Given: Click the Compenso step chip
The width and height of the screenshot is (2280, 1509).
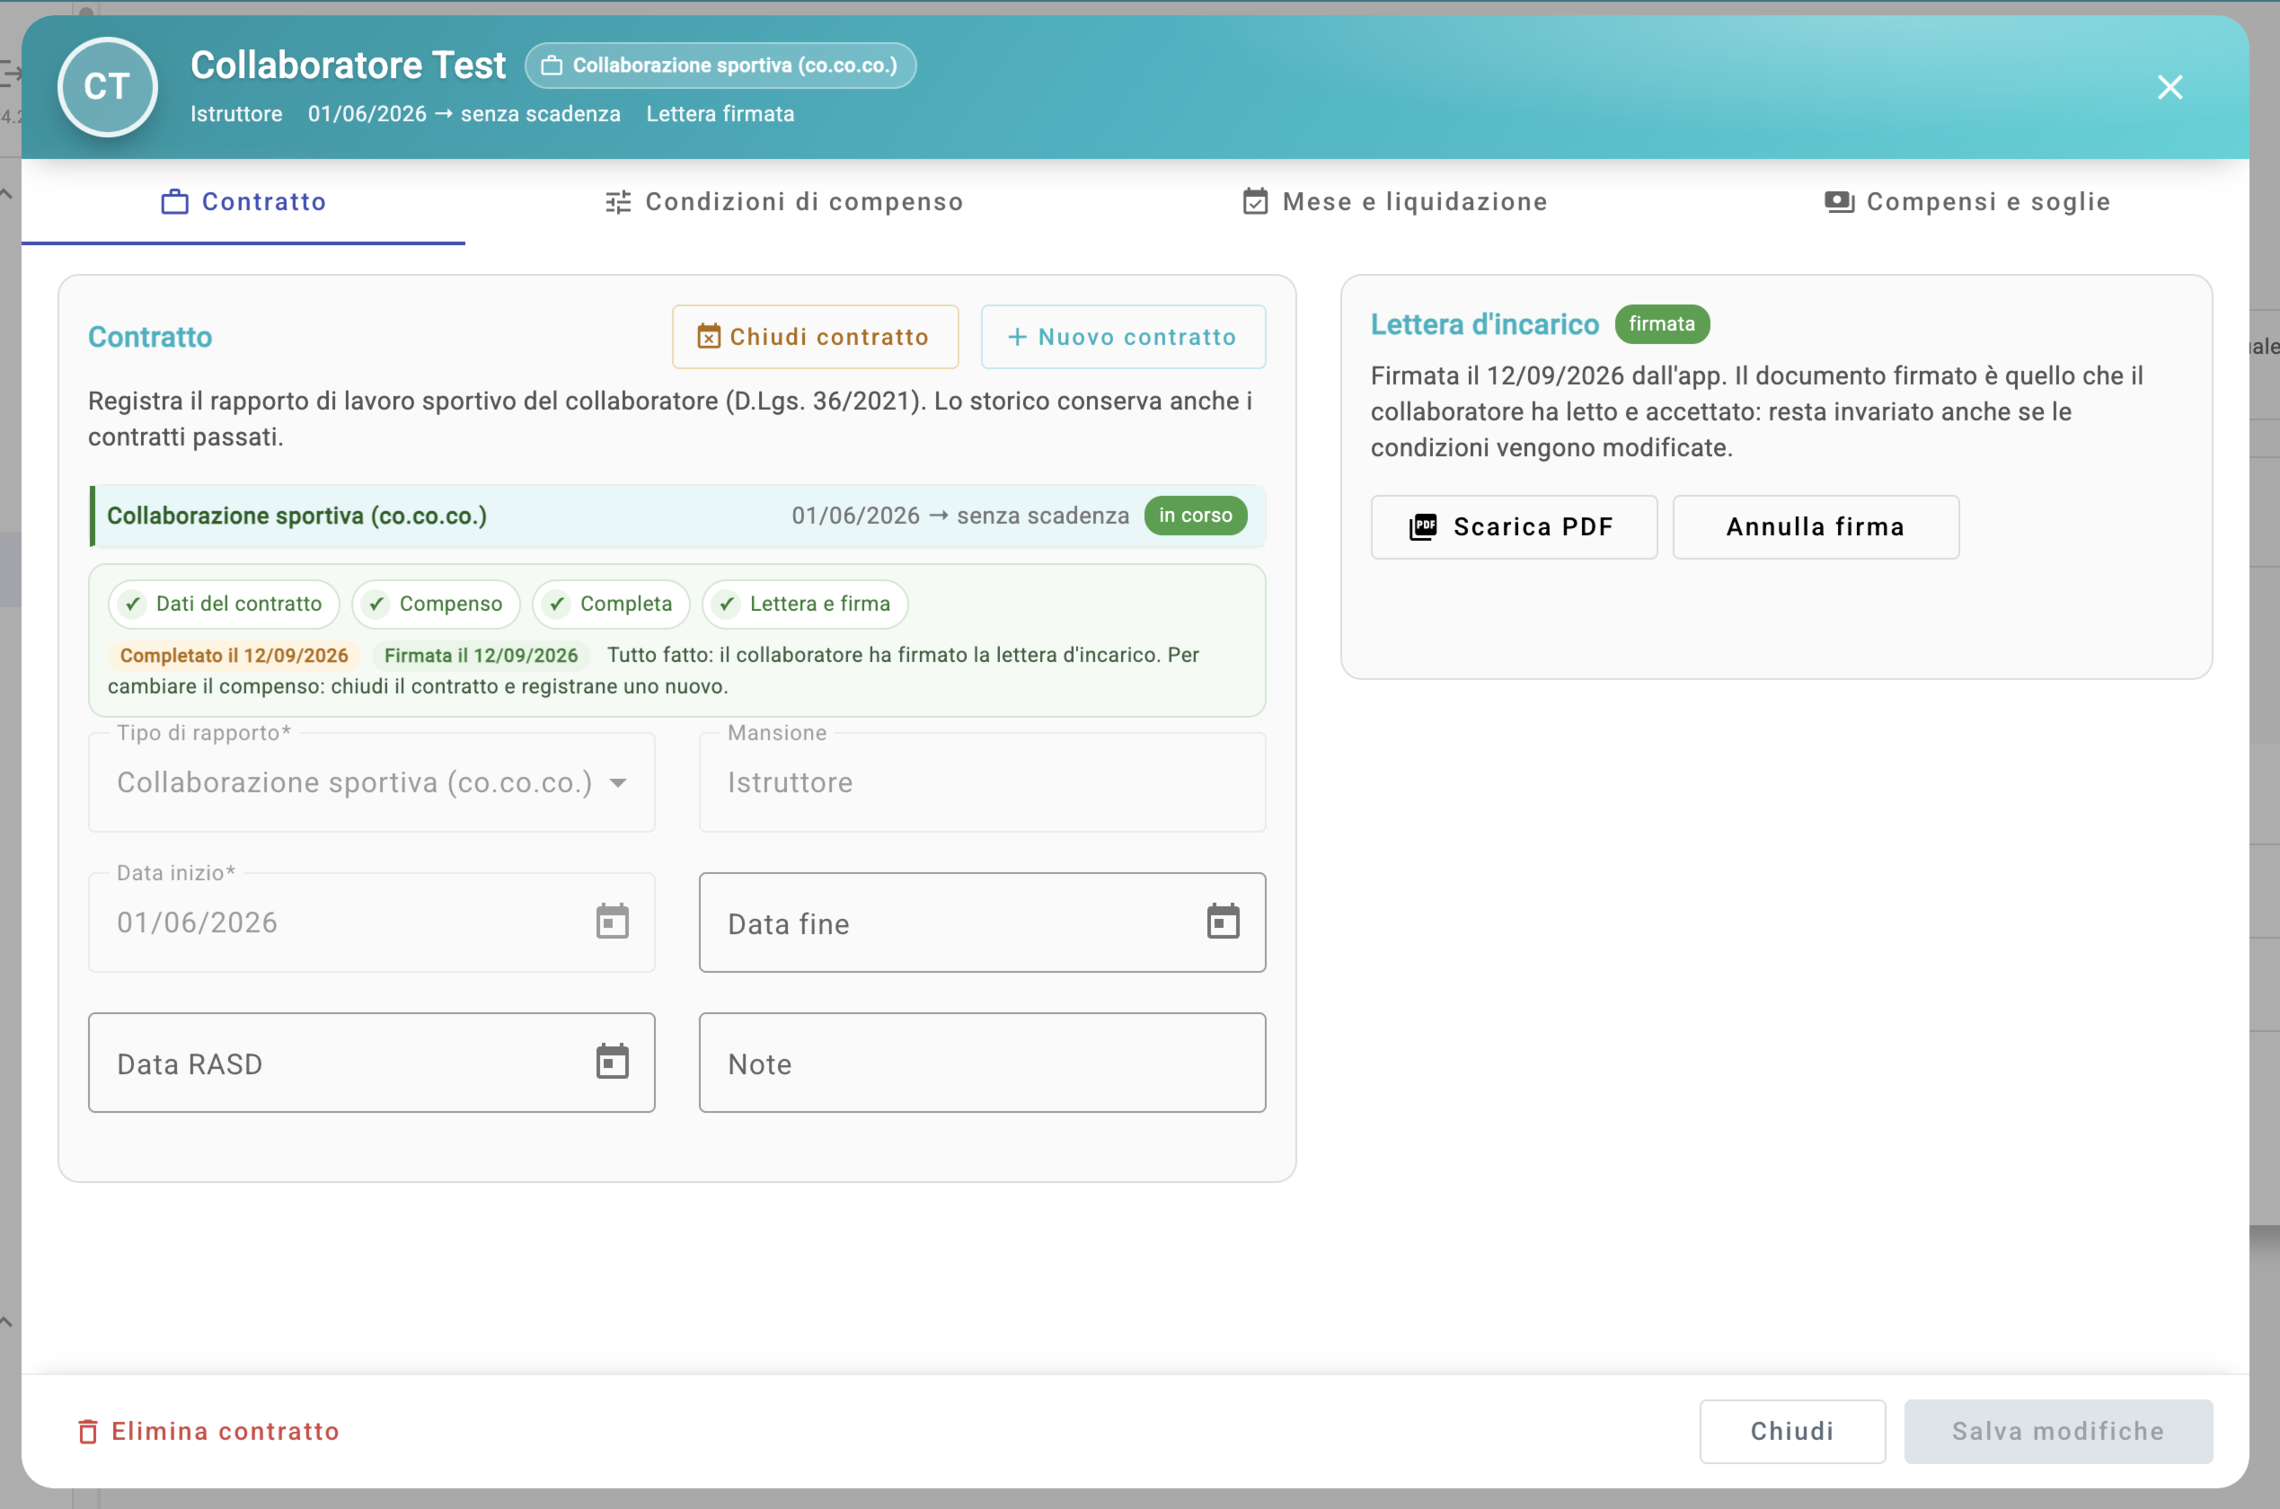Looking at the screenshot, I should (x=435, y=603).
